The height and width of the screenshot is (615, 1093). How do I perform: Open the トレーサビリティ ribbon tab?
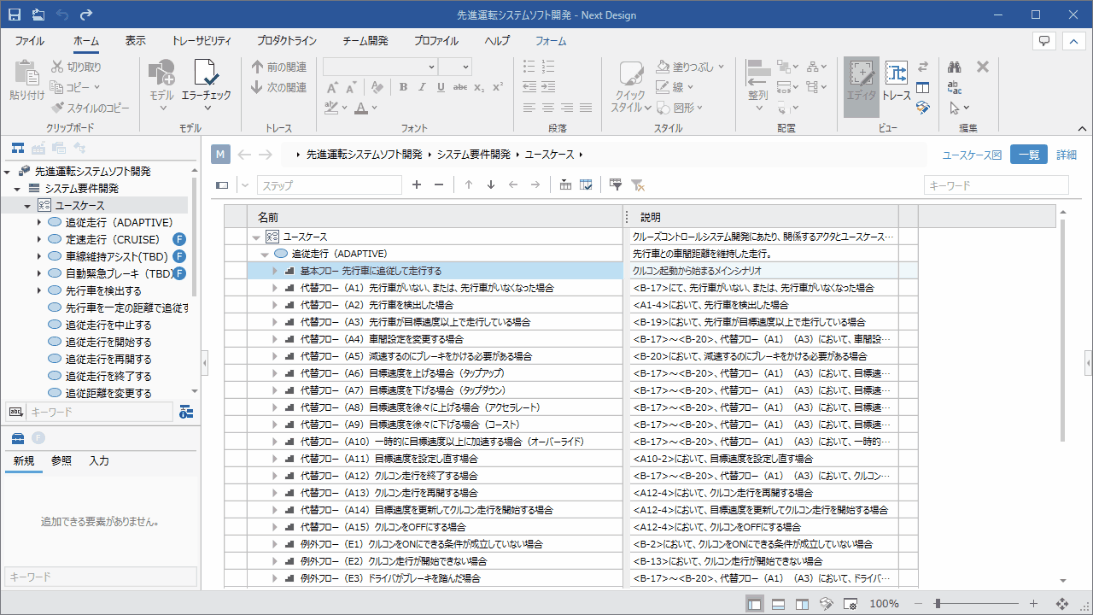(201, 41)
